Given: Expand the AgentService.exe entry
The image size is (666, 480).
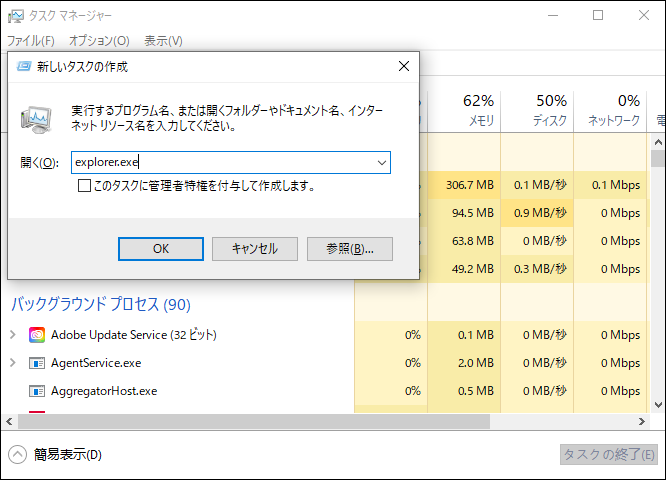Looking at the screenshot, I should (13, 363).
